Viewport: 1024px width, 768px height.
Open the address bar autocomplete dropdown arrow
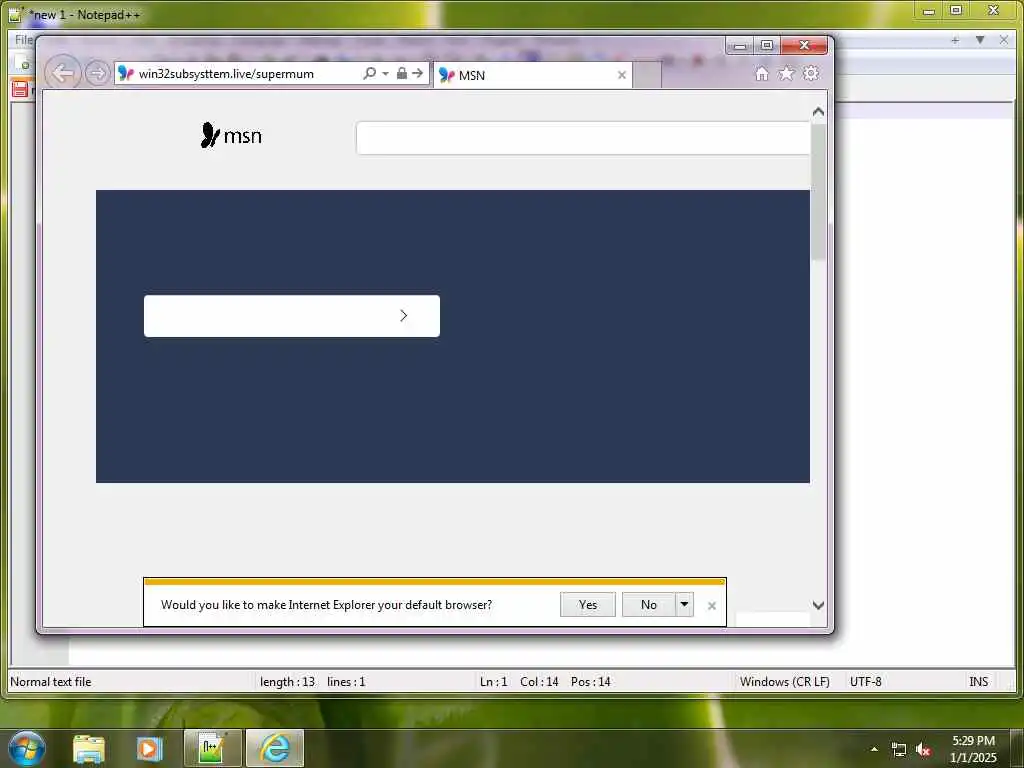click(x=385, y=73)
